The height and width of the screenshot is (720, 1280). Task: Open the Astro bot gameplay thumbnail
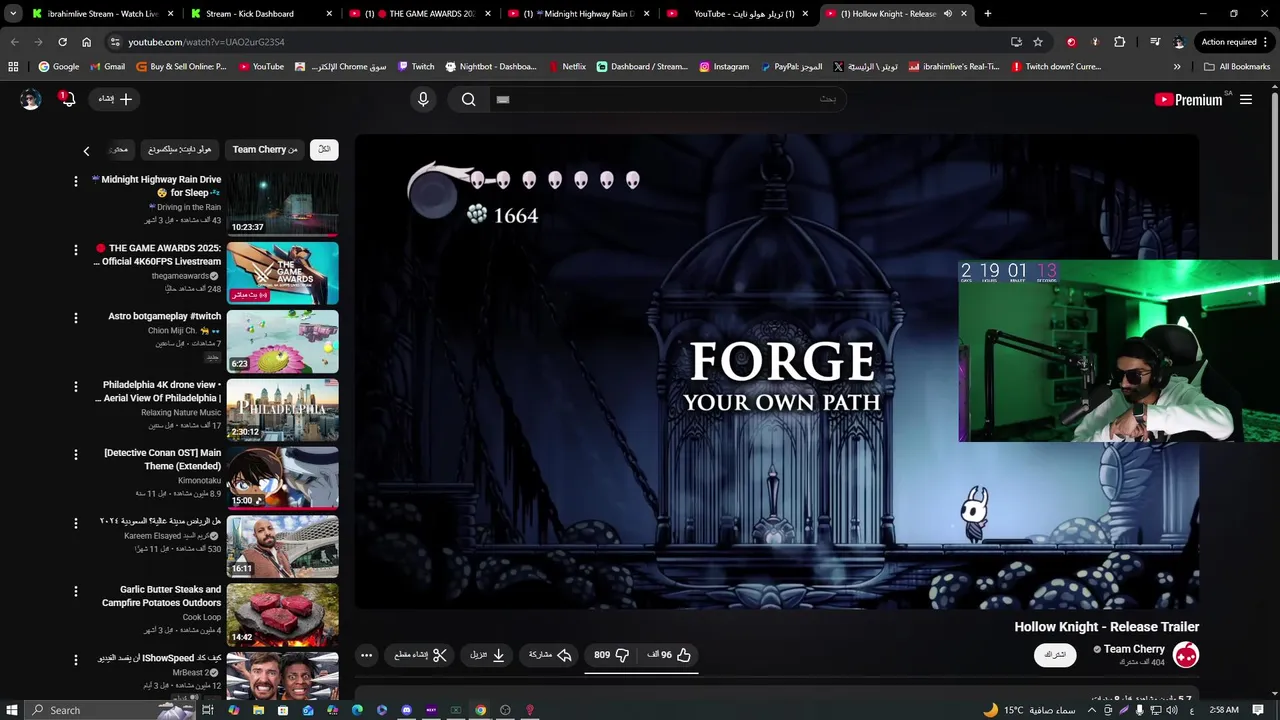pyautogui.click(x=282, y=341)
